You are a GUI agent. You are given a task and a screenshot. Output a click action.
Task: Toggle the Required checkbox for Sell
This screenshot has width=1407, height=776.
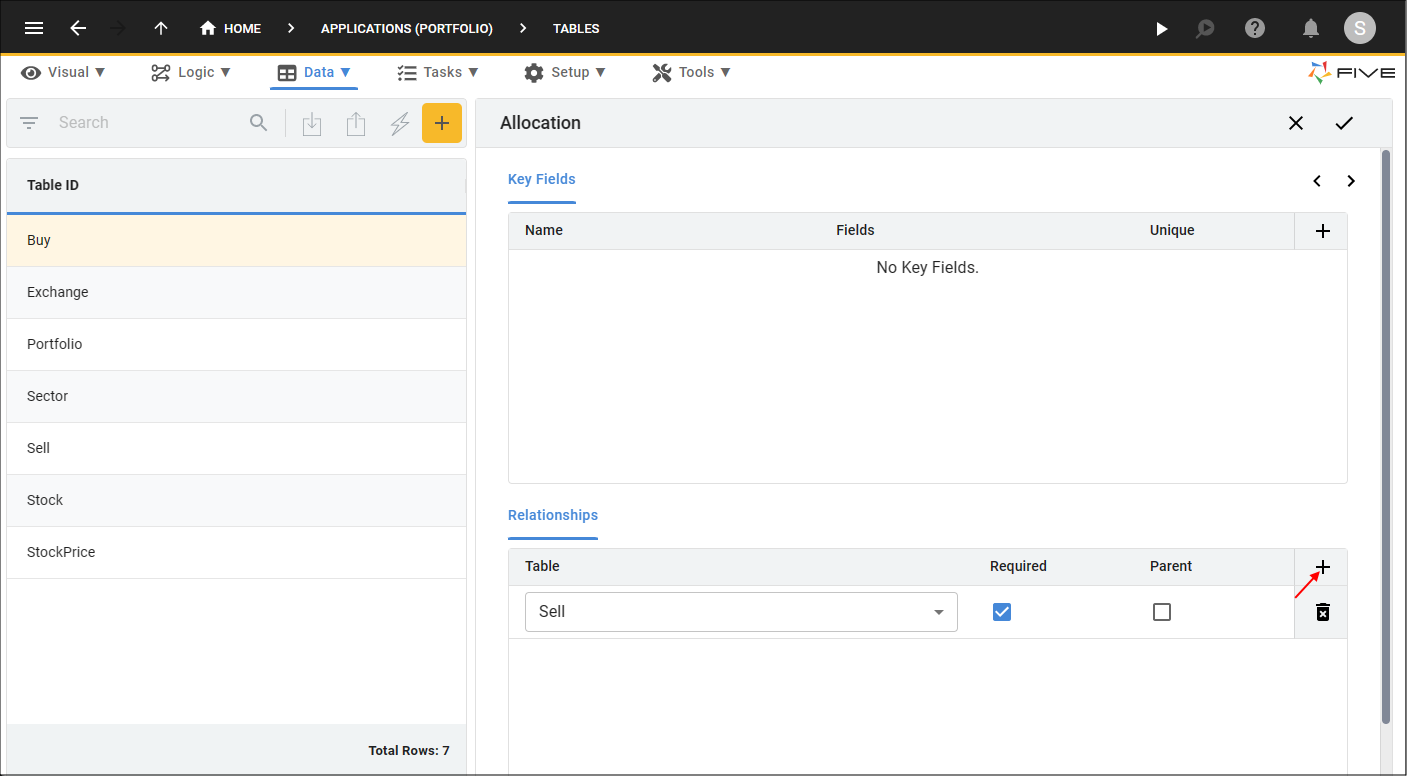pyautogui.click(x=1002, y=612)
